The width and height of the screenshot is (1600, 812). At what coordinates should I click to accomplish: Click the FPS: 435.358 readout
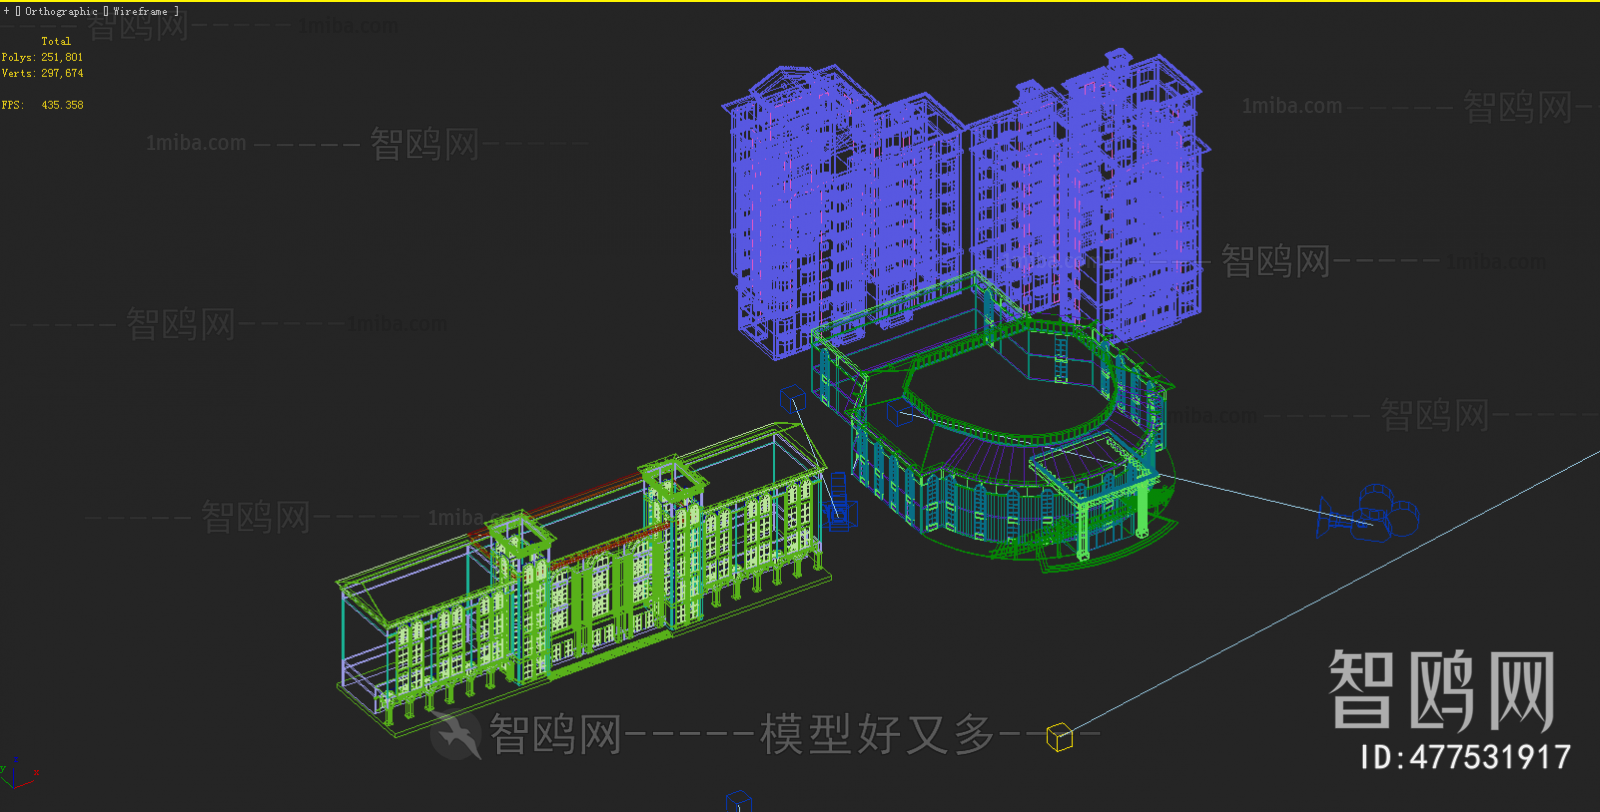tap(42, 105)
